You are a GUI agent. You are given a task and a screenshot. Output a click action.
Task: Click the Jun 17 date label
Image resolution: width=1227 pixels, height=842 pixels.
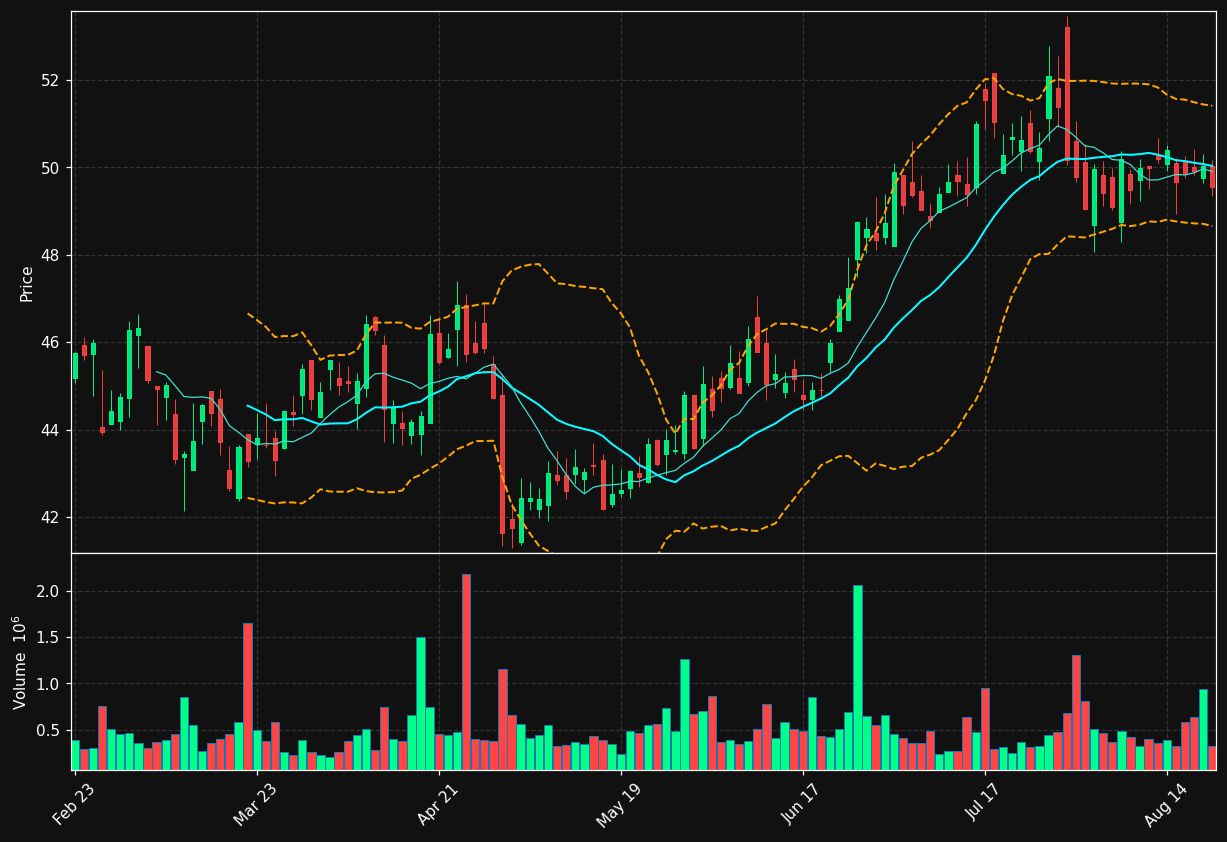click(800, 802)
